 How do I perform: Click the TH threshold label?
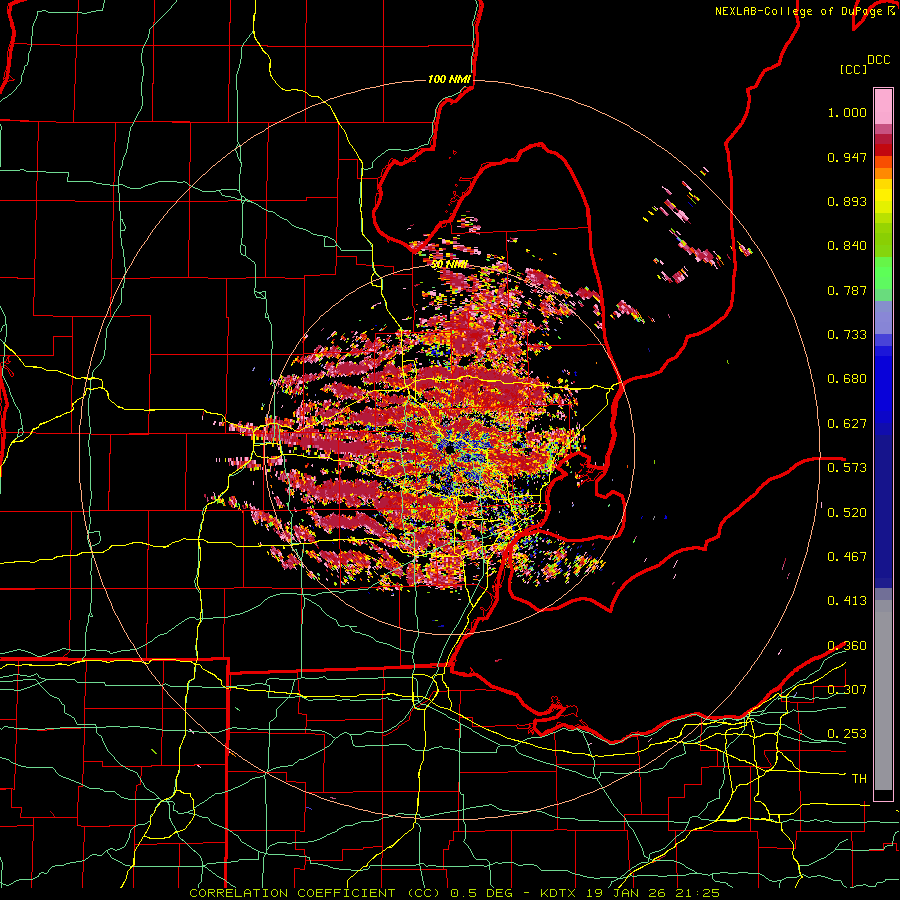(859, 779)
